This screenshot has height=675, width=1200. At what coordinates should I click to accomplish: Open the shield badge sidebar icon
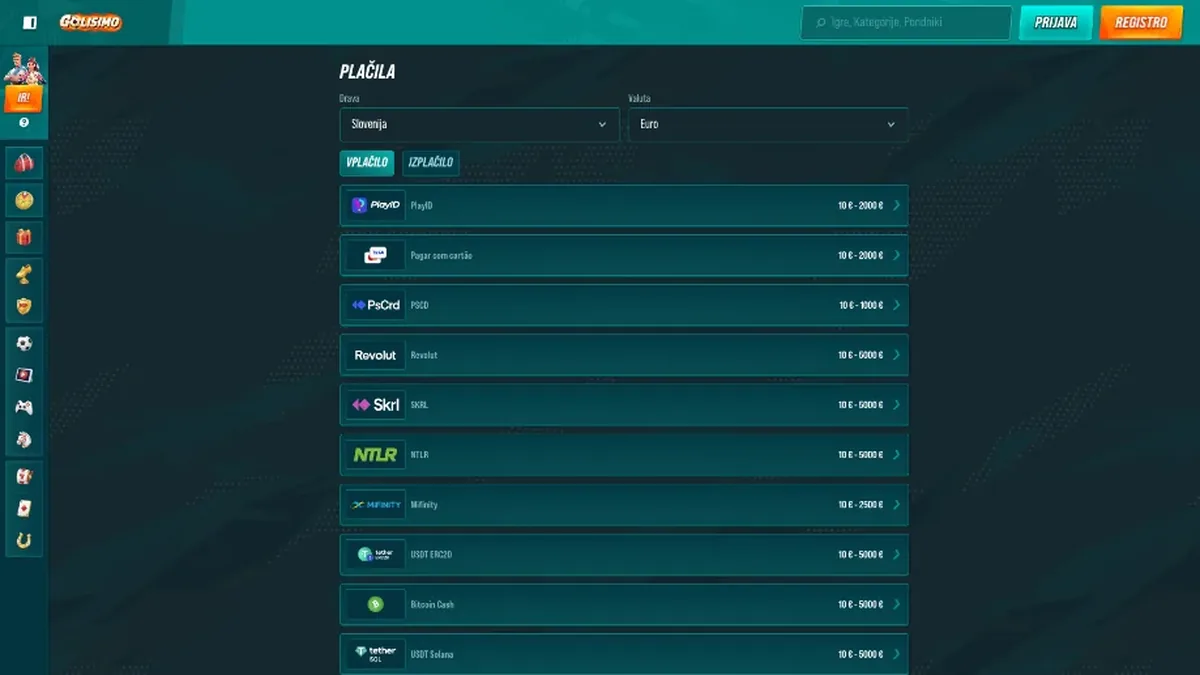24,306
